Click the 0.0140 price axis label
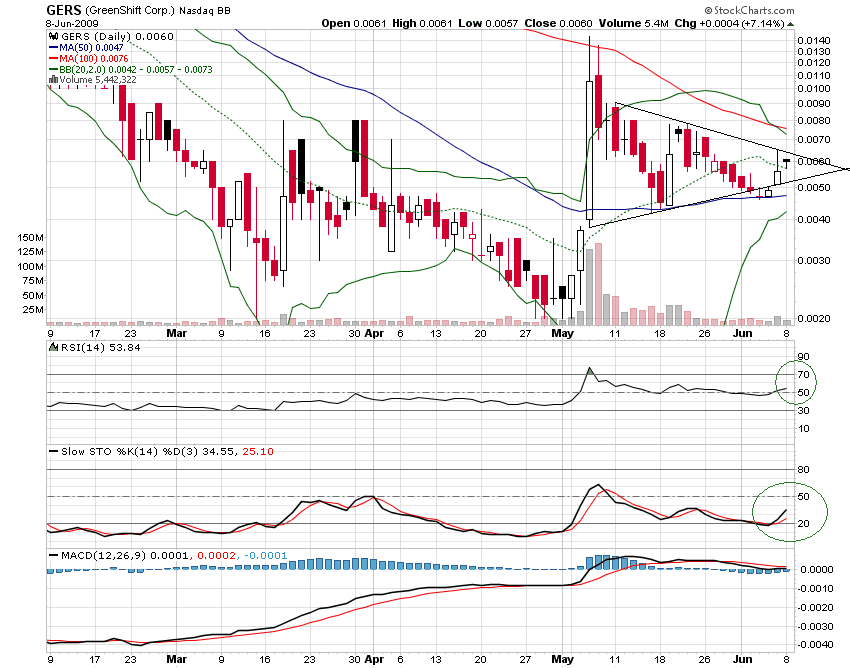Image resolution: width=850 pixels, height=668 pixels. (x=814, y=41)
